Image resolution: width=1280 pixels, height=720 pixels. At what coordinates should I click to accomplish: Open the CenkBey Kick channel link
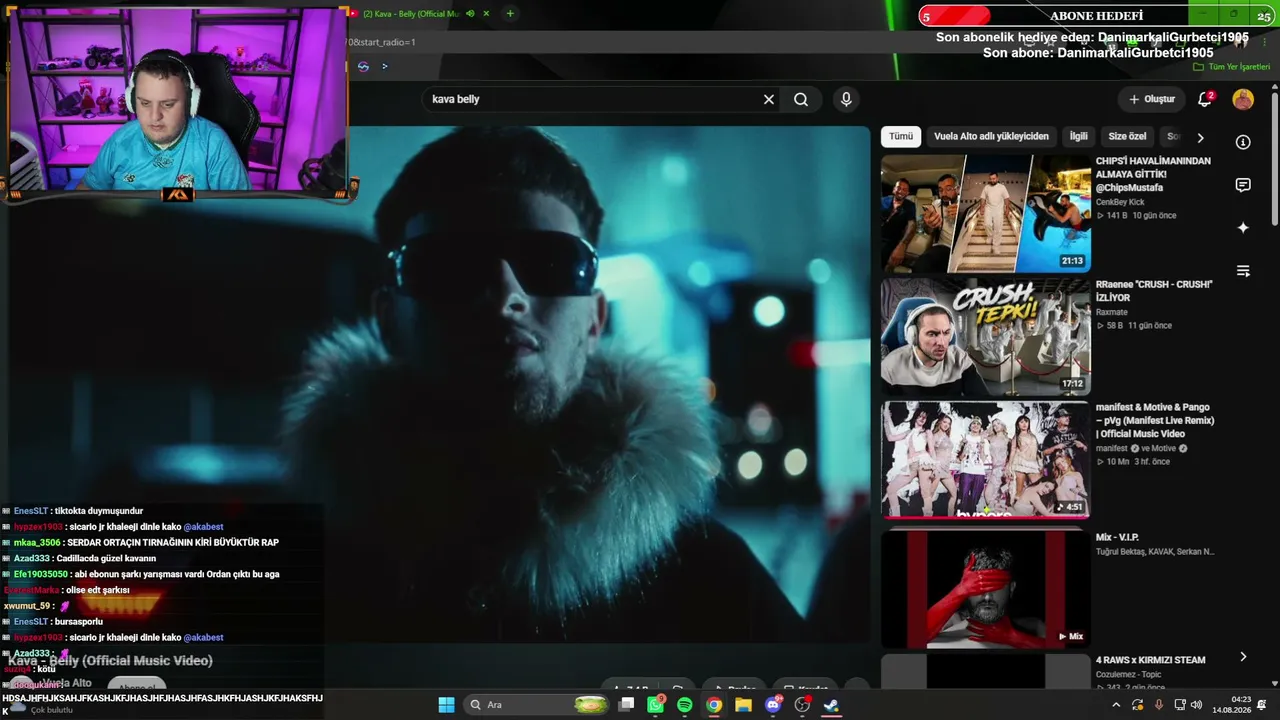(x=1120, y=202)
